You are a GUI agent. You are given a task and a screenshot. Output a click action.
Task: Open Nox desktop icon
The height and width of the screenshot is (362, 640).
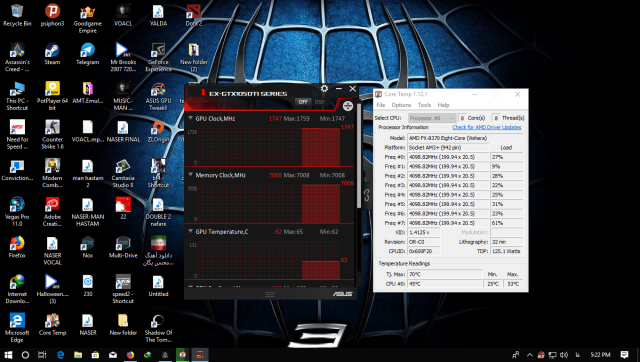87,247
